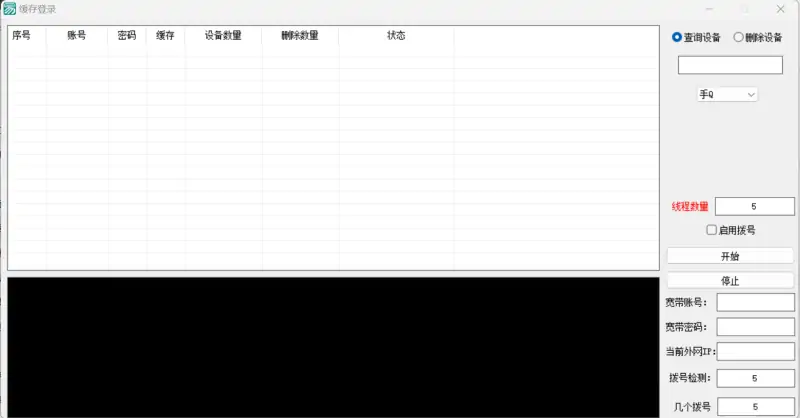Click the 停止 button

coord(730,281)
